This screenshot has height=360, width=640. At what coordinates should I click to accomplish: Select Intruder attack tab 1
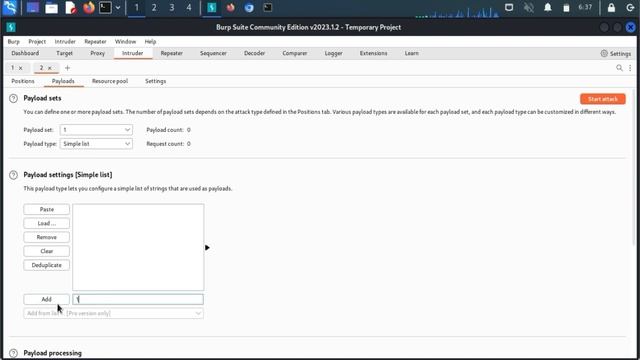pyautogui.click(x=13, y=68)
